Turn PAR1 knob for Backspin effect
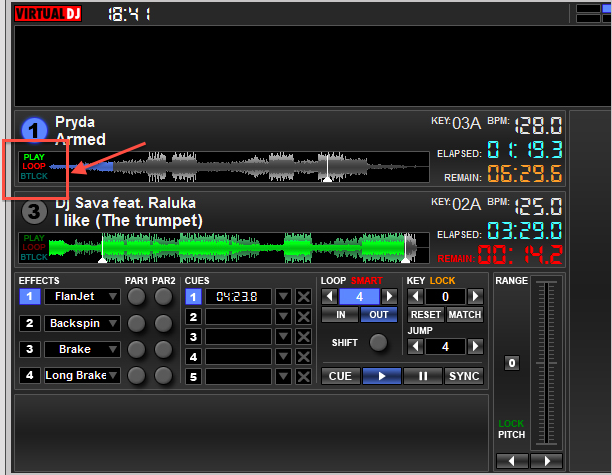Viewport: 612px width, 475px height. pos(137,323)
